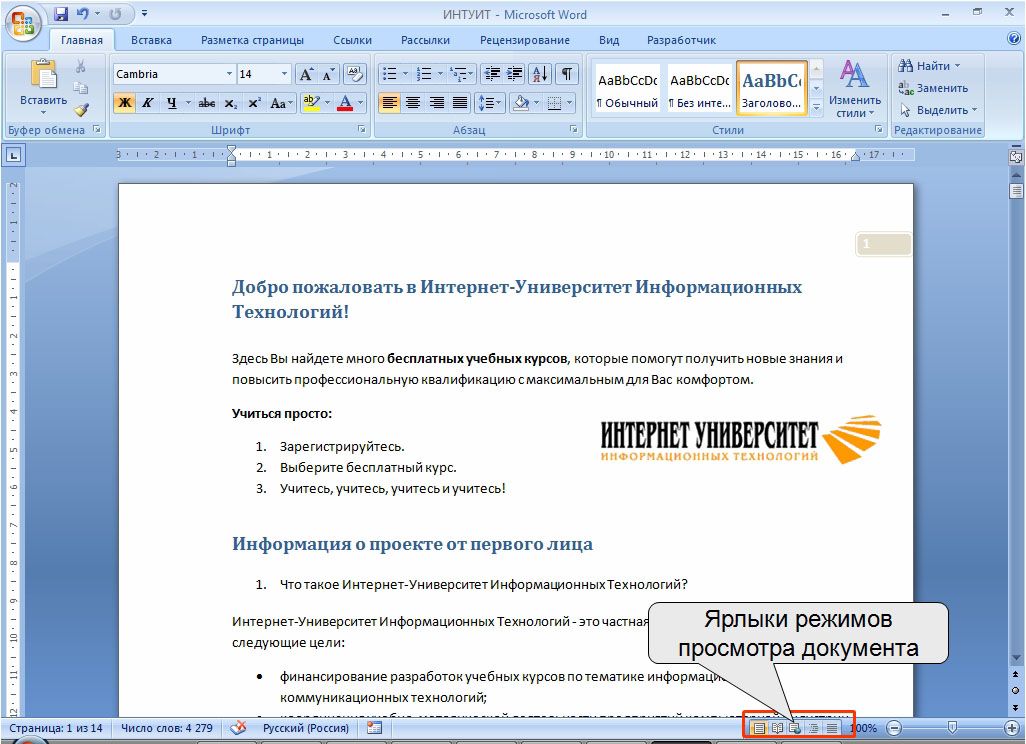The height and width of the screenshot is (744, 1026).
Task: Open the font size 14 dropdown
Action: (284, 74)
